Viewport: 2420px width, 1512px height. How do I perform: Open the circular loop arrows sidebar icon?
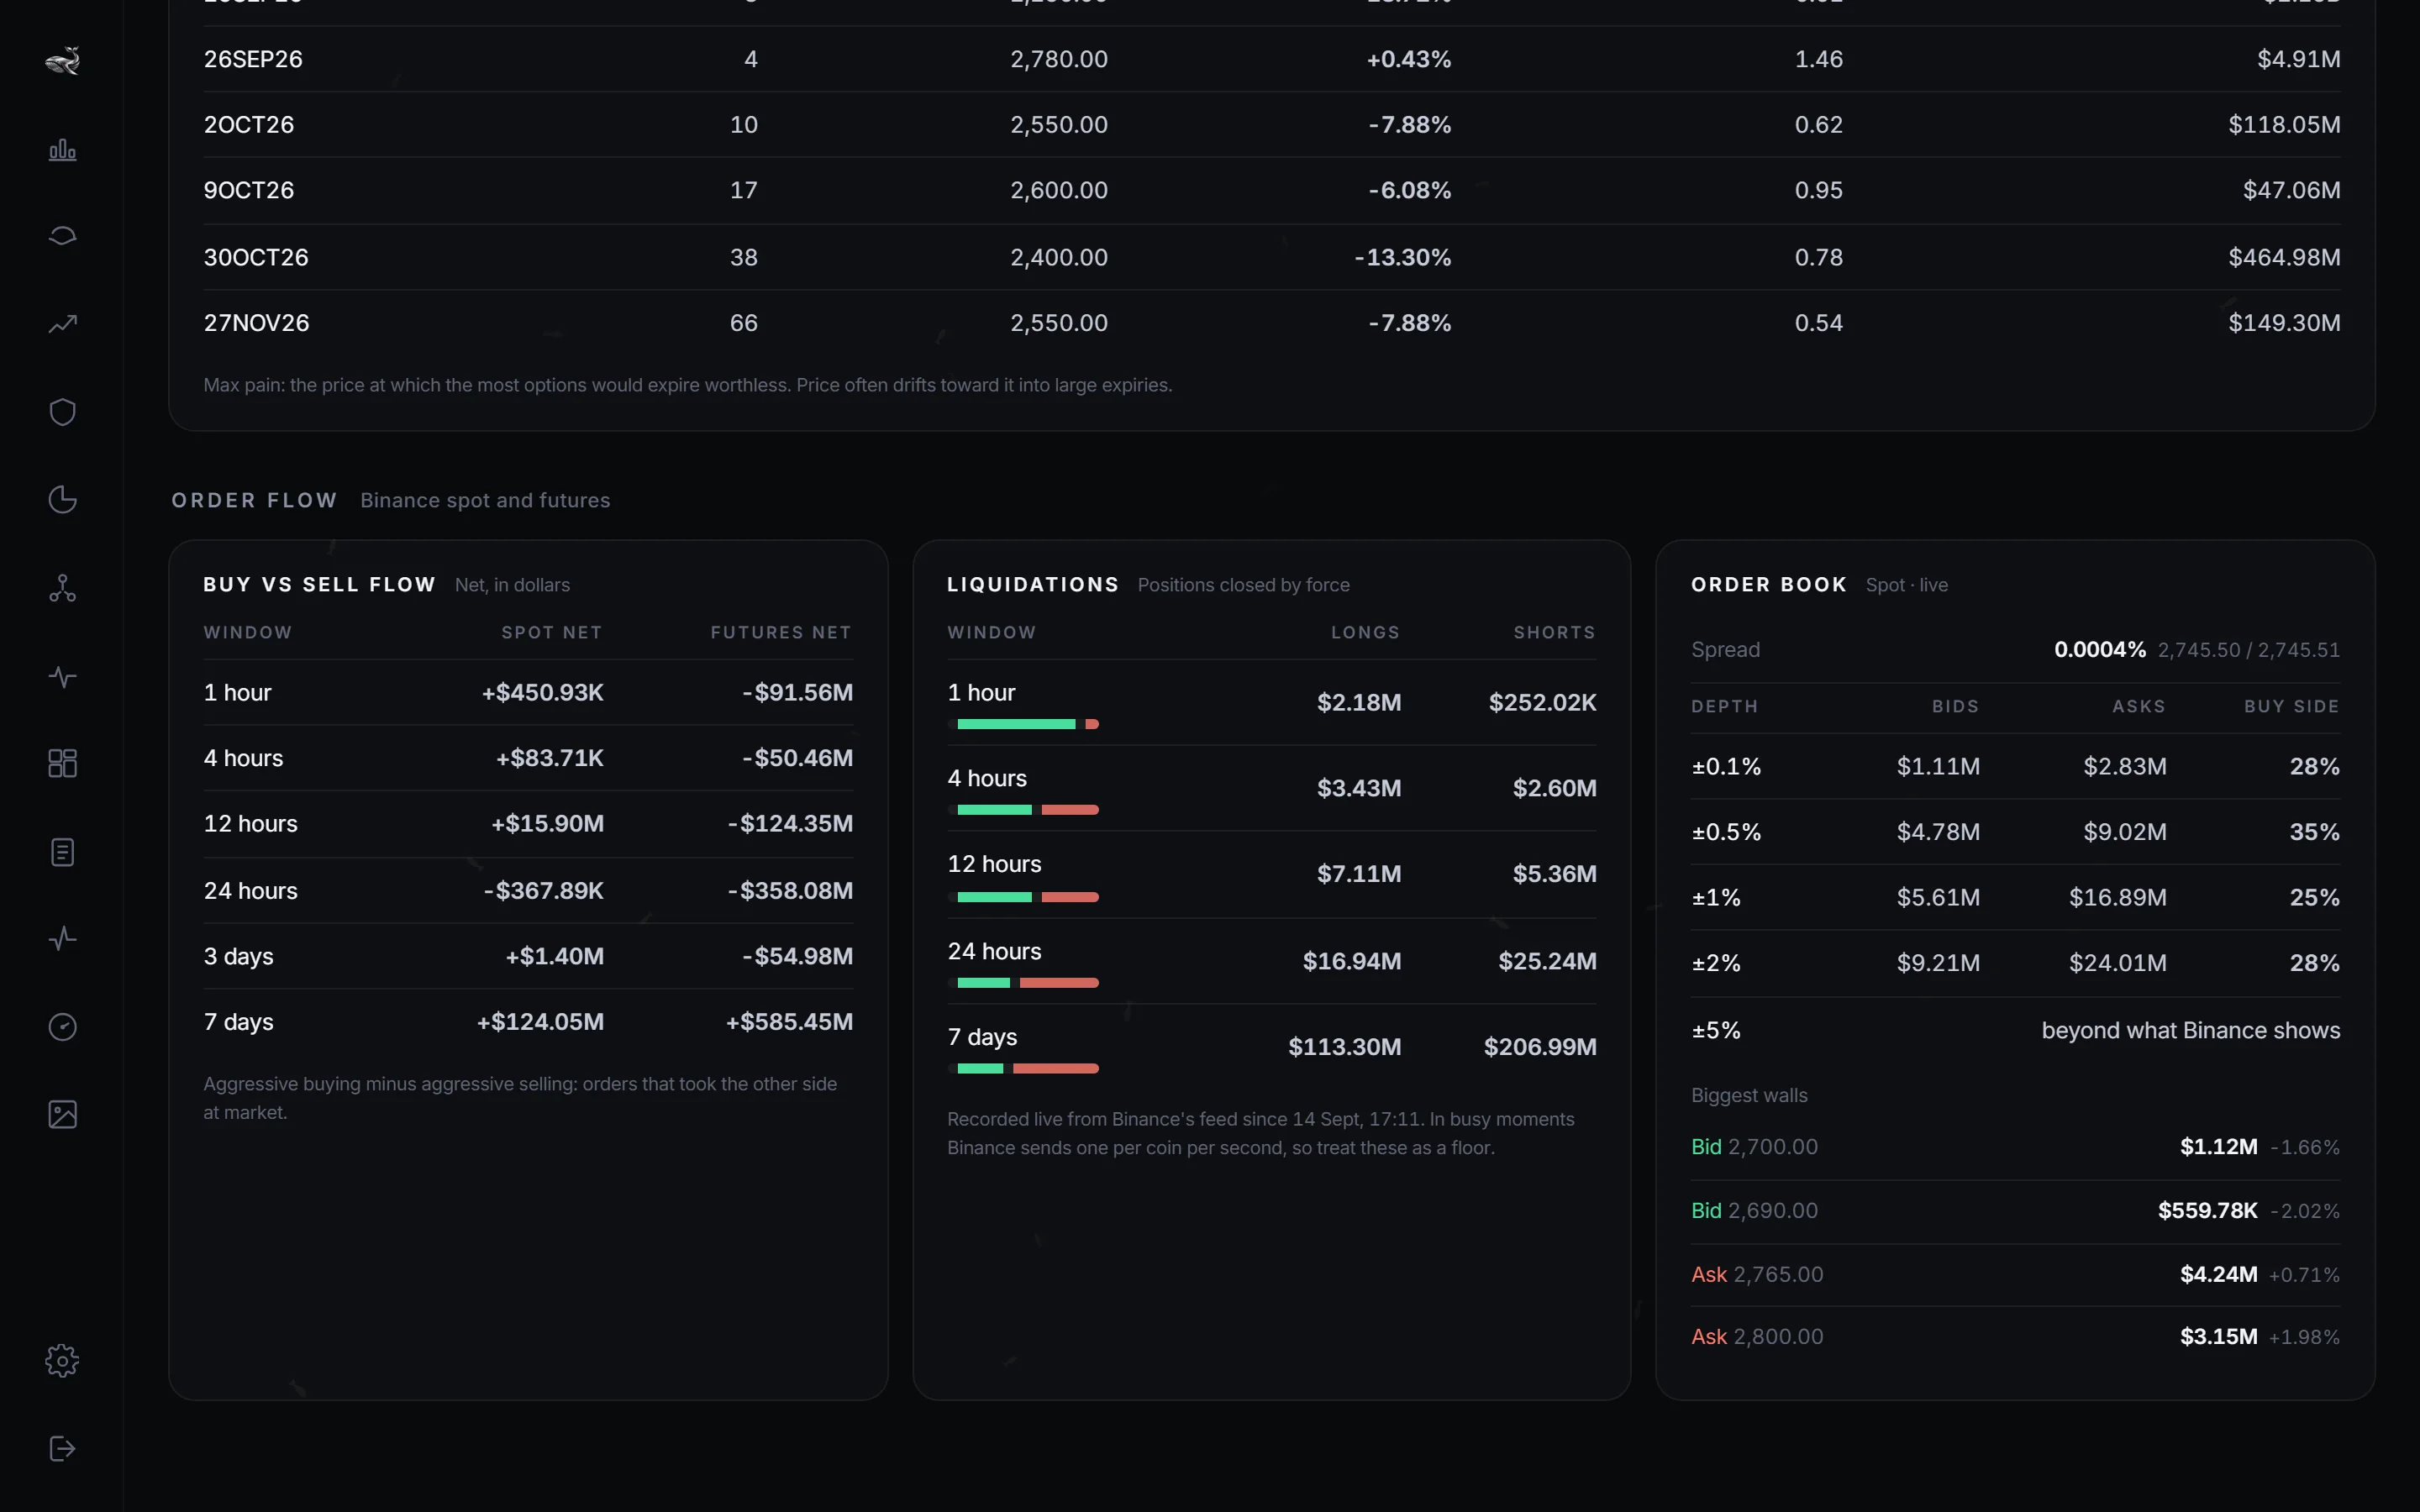pos(62,236)
